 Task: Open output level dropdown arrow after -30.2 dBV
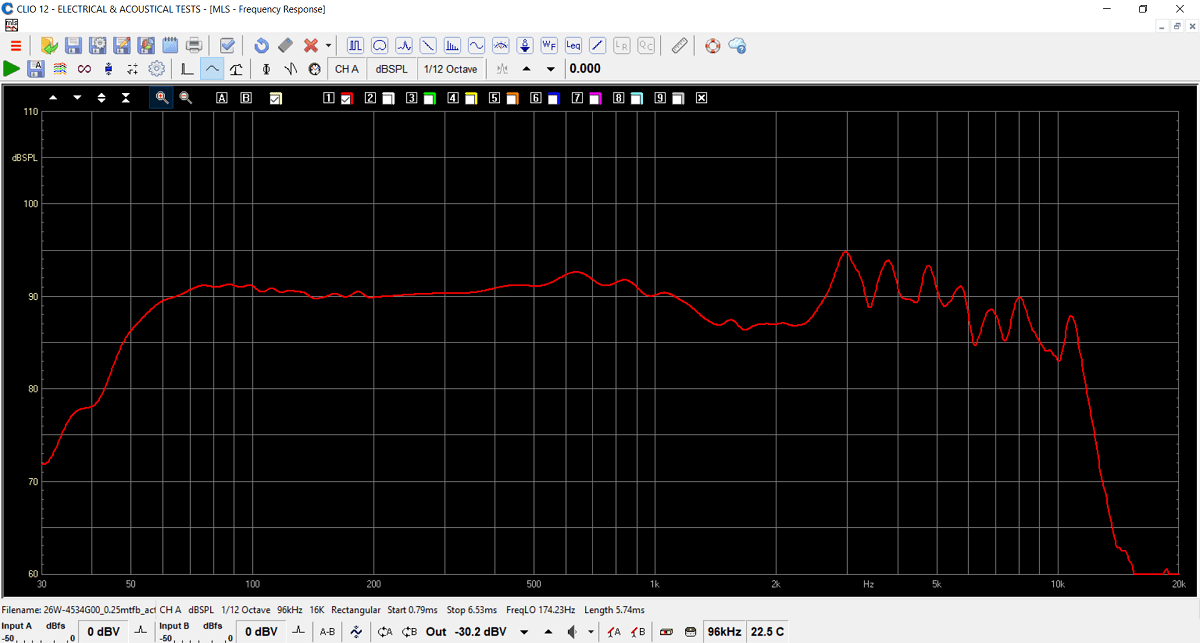524,632
